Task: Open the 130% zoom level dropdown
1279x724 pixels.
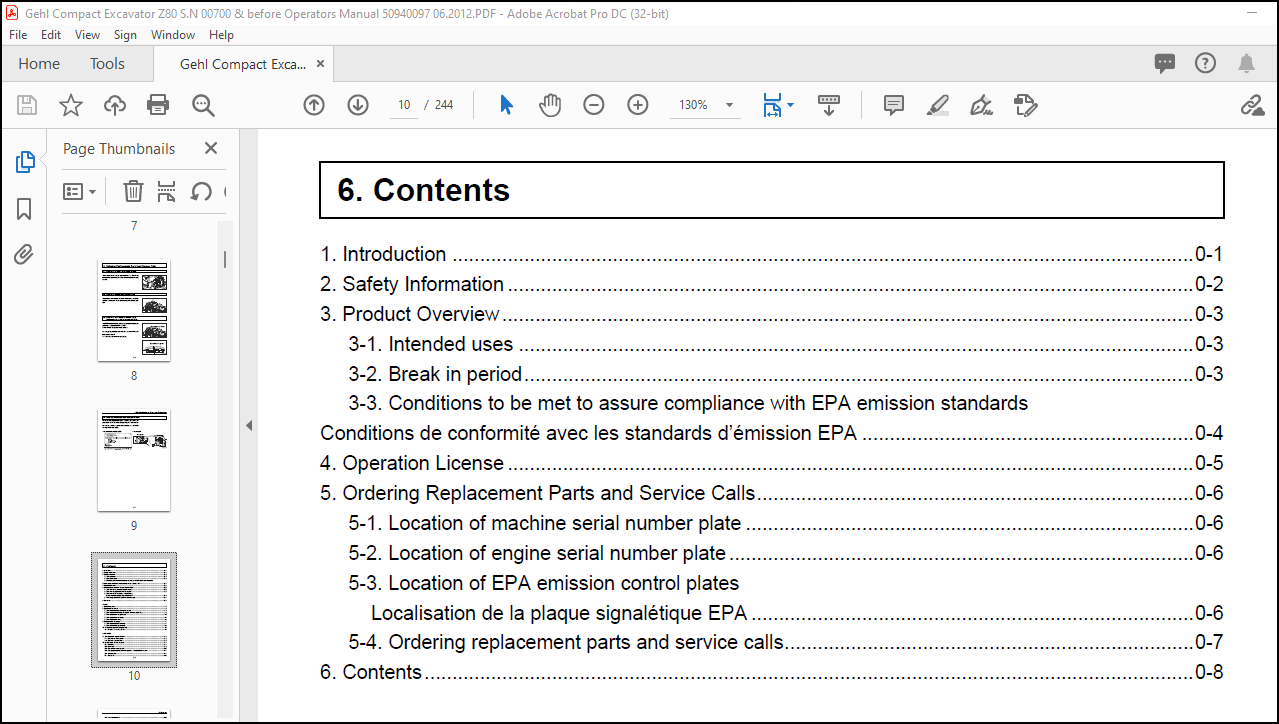Action: (x=705, y=105)
